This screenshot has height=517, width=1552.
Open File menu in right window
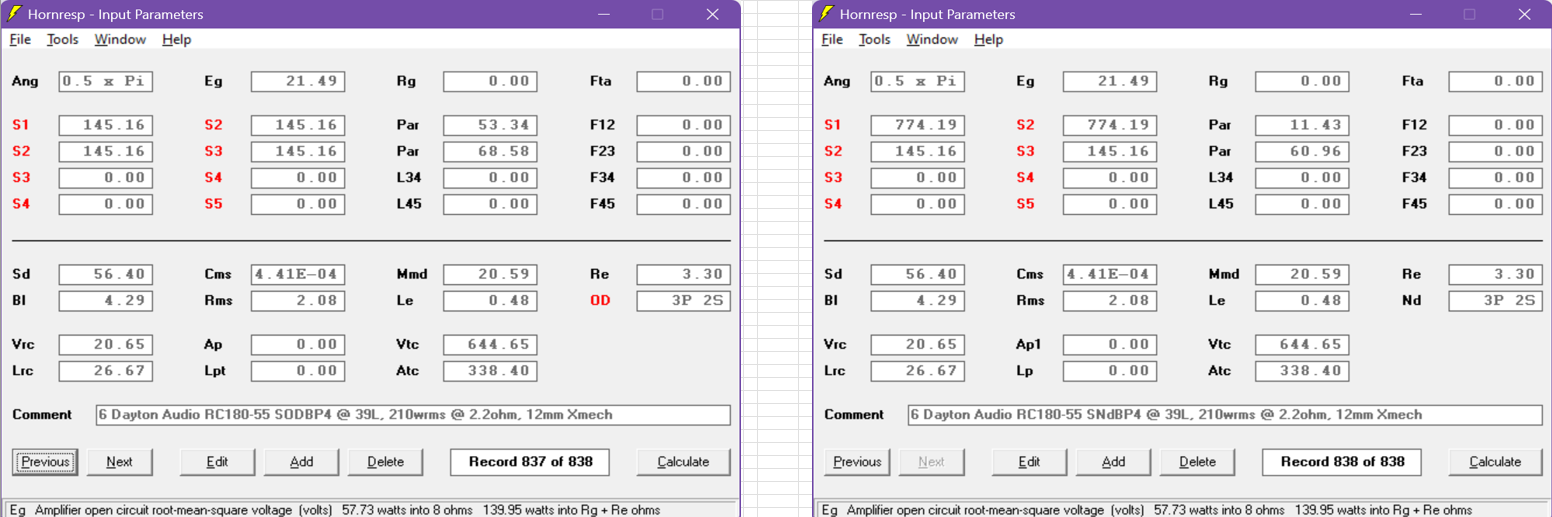point(832,39)
